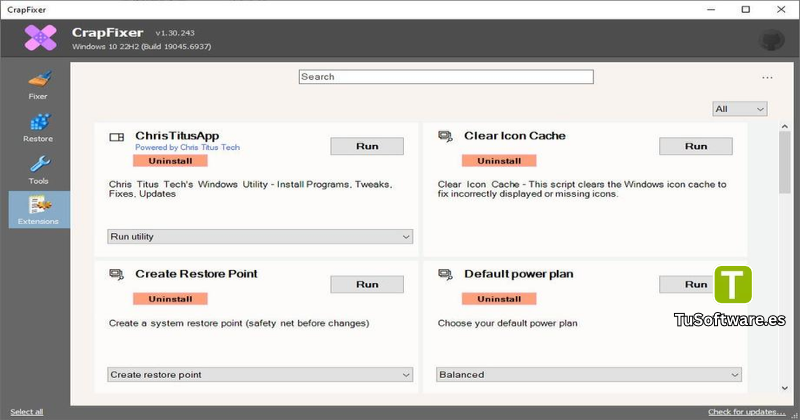This screenshot has height=420, width=800.
Task: Click the scrollbar down arrow
Action: (x=784, y=388)
